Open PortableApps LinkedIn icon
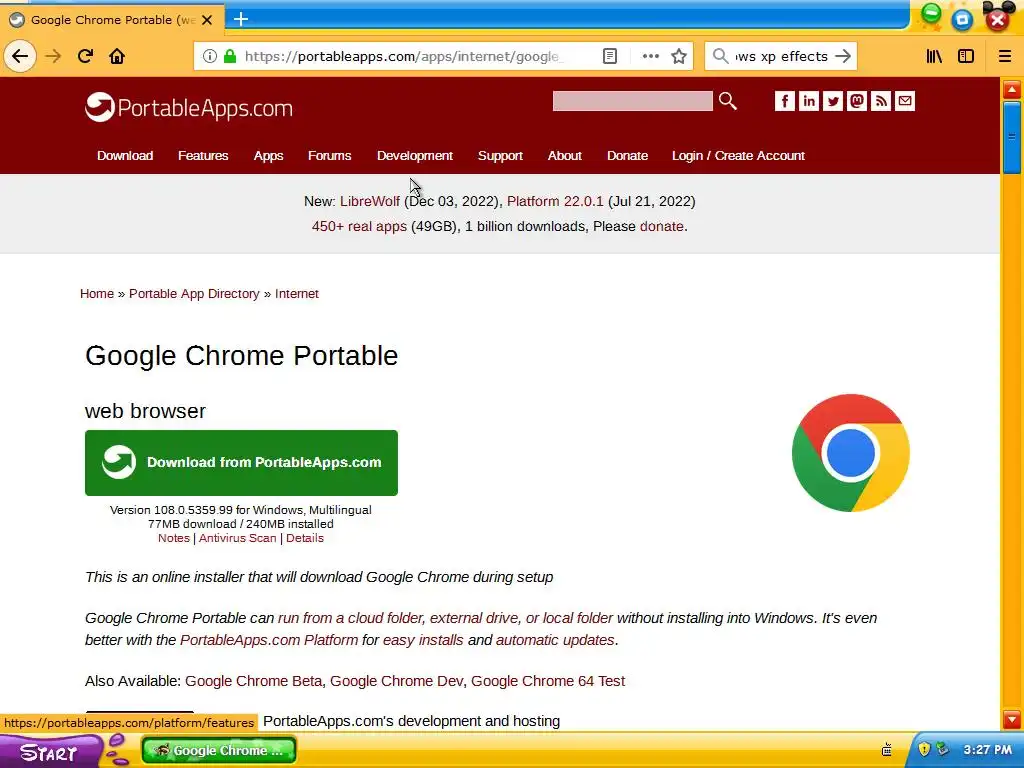Image resolution: width=1024 pixels, height=768 pixels. pyautogui.click(x=808, y=101)
